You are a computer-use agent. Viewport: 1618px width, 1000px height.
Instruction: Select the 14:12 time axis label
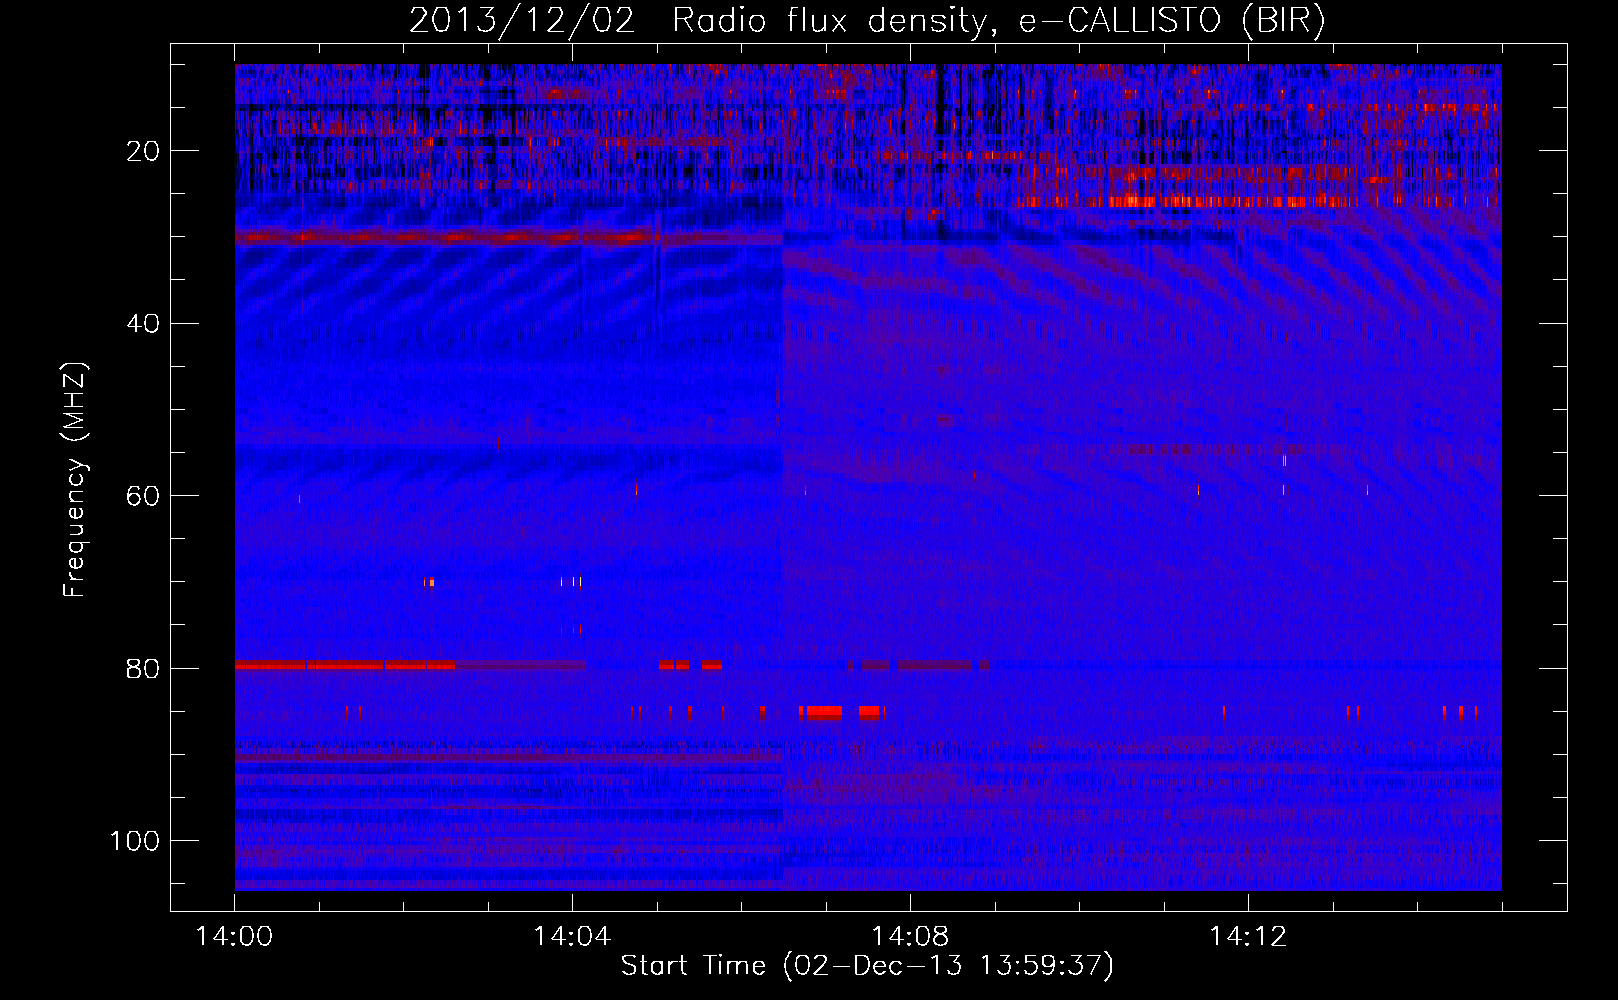(x=1248, y=937)
